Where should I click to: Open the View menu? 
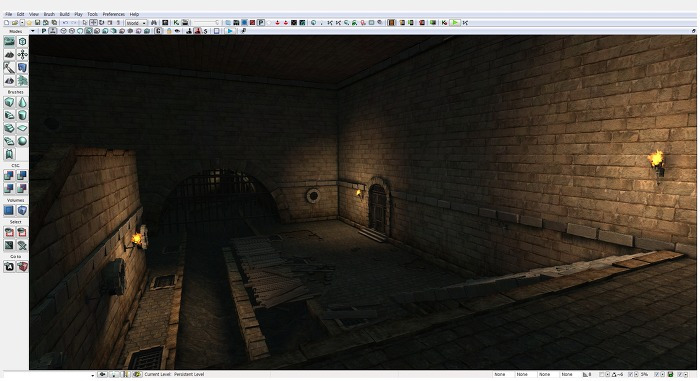pos(34,14)
